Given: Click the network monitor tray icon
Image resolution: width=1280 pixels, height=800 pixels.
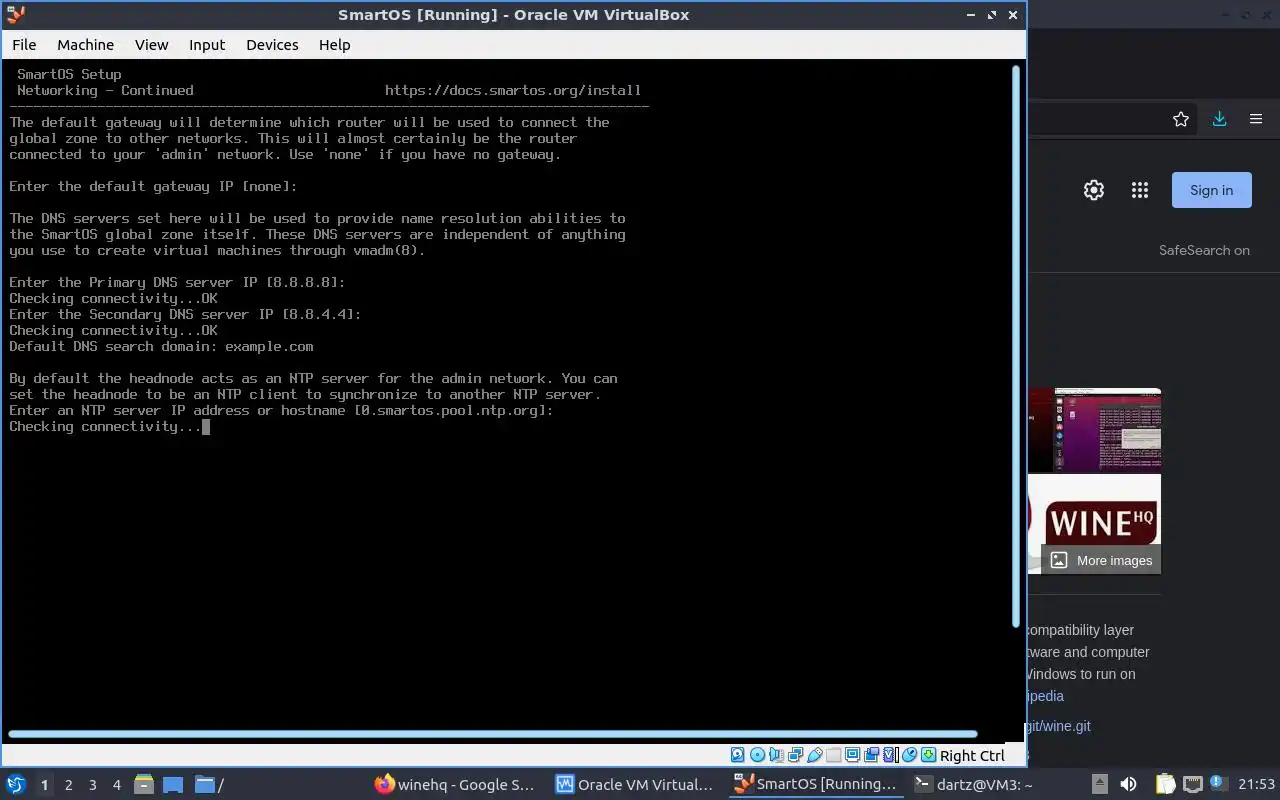Looking at the screenshot, I should [1192, 784].
